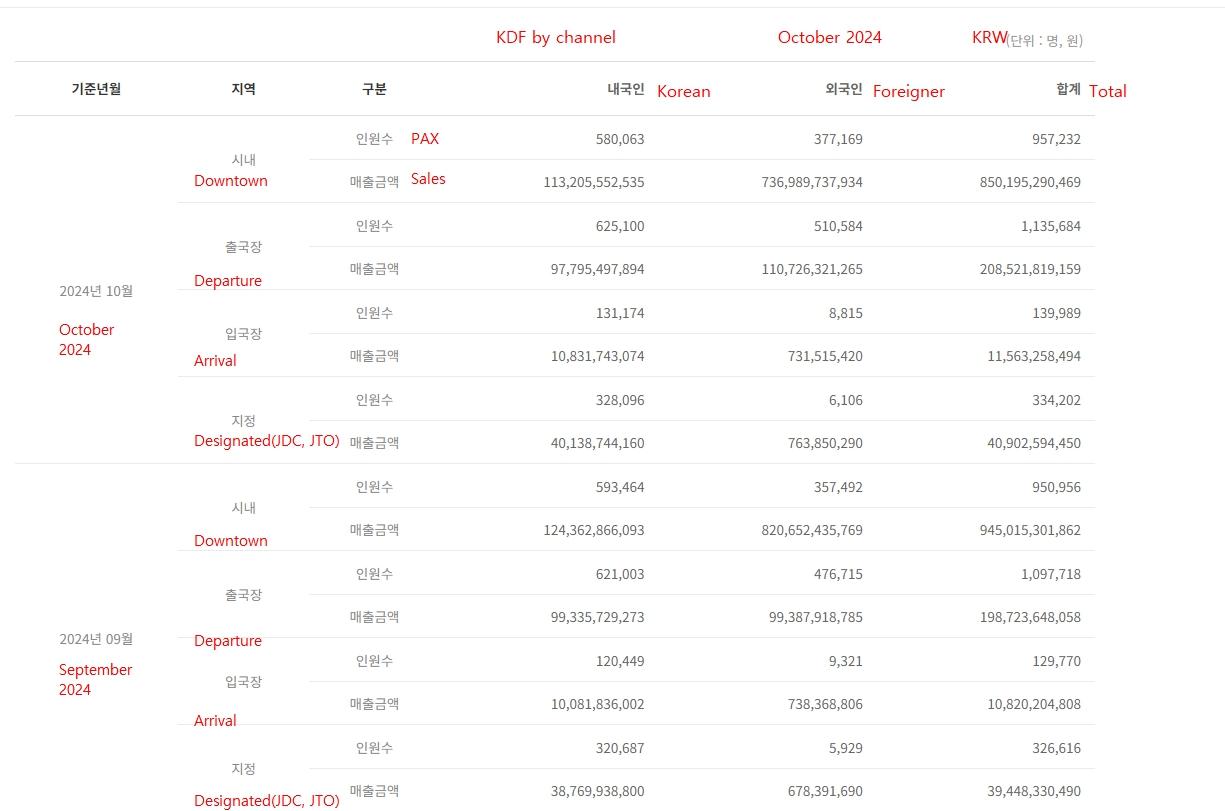Select the 2024년 09월 row label

(x=96, y=639)
